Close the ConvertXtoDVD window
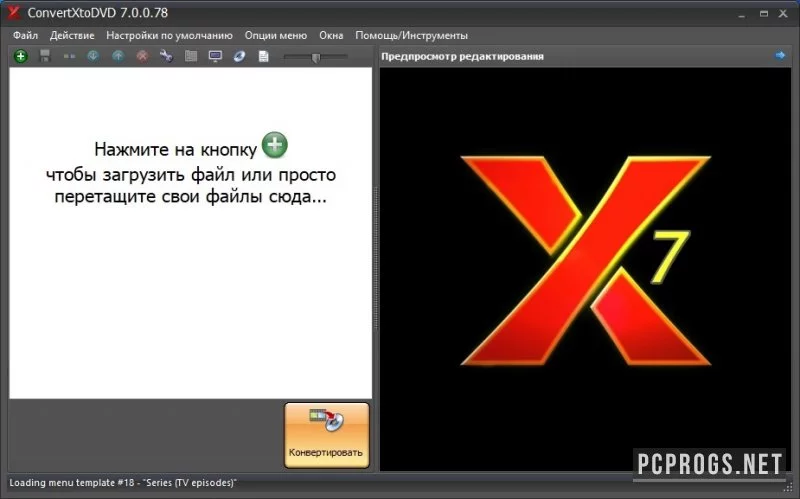Screen dimensions: 800x499 [783, 14]
